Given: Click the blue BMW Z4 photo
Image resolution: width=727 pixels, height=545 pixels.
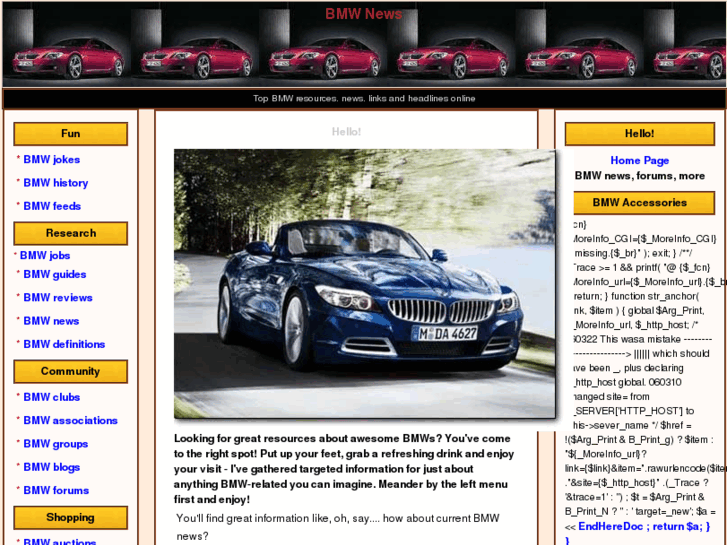Looking at the screenshot, I should point(364,283).
